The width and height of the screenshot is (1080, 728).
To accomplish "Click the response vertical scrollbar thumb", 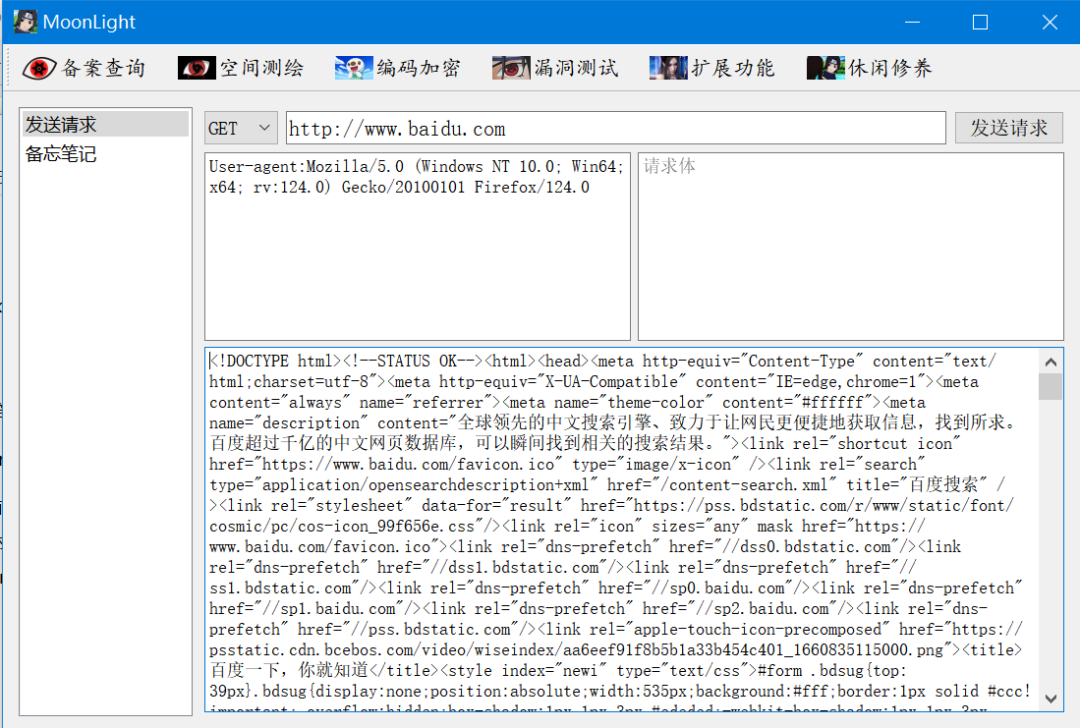I will click(1050, 386).
